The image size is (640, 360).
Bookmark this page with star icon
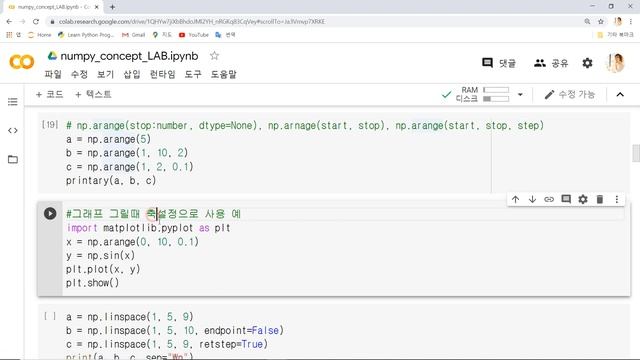tap(600, 22)
